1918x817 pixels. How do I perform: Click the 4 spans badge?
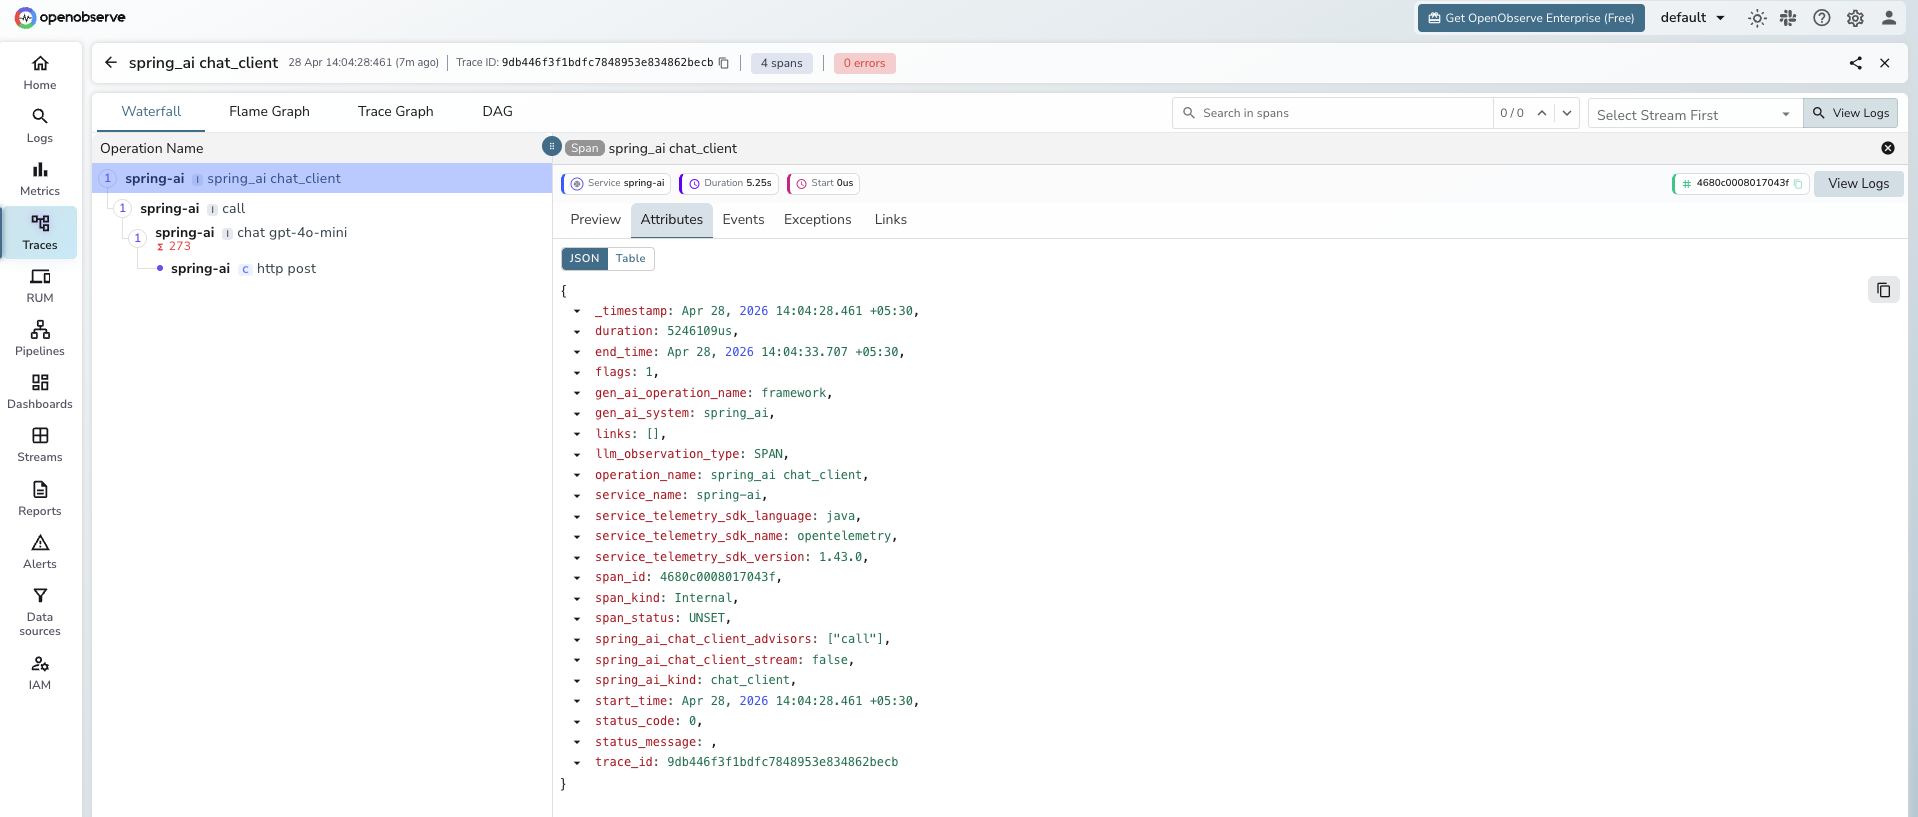click(x=782, y=63)
